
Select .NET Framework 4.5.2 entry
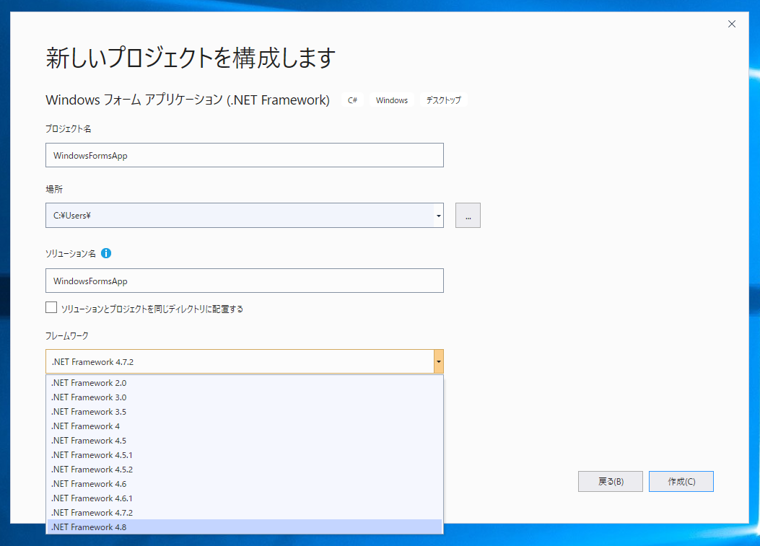[244, 469]
